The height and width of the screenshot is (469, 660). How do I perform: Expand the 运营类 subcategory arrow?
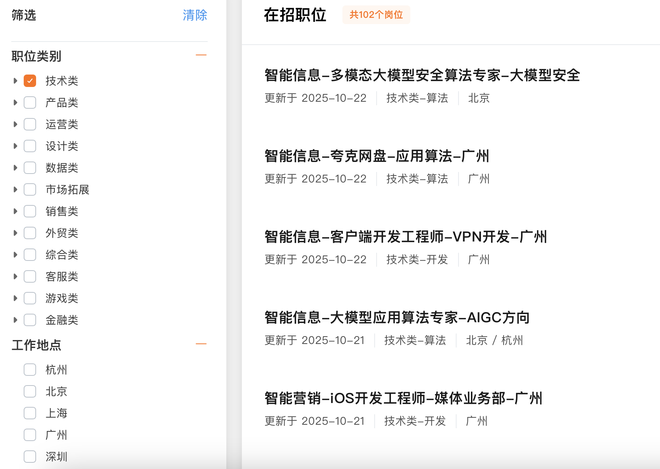tap(15, 125)
